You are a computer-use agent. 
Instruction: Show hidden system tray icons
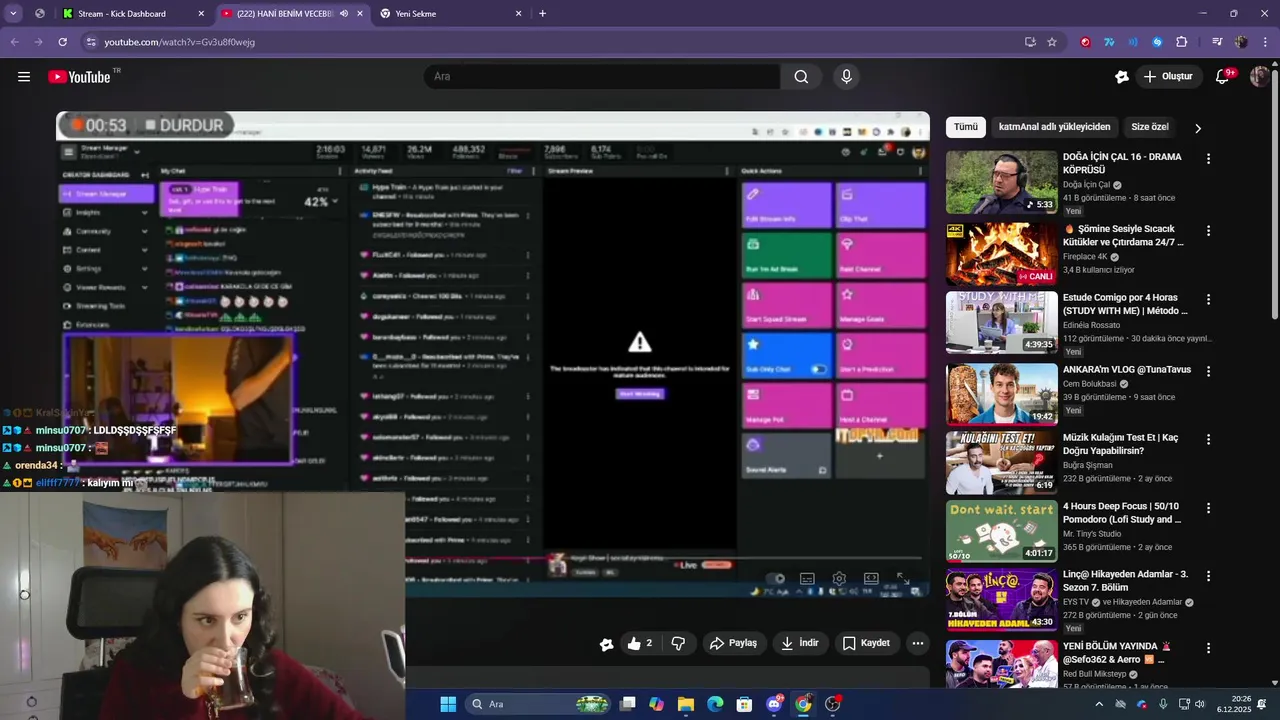coord(1099,704)
